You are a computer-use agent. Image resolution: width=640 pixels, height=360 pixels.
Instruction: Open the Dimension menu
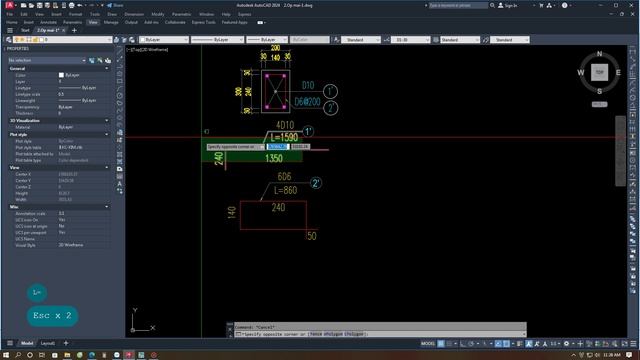click(x=134, y=14)
